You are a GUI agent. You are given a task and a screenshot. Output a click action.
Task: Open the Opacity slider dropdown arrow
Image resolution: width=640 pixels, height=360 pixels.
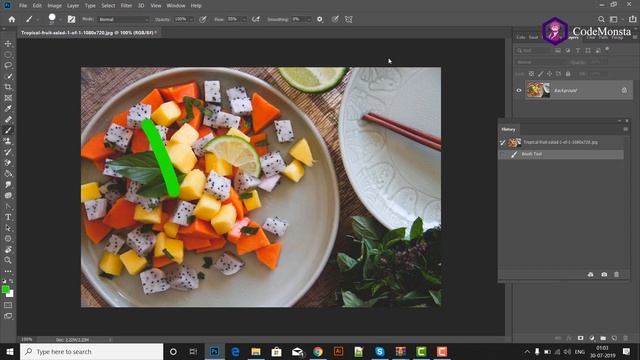pos(191,19)
